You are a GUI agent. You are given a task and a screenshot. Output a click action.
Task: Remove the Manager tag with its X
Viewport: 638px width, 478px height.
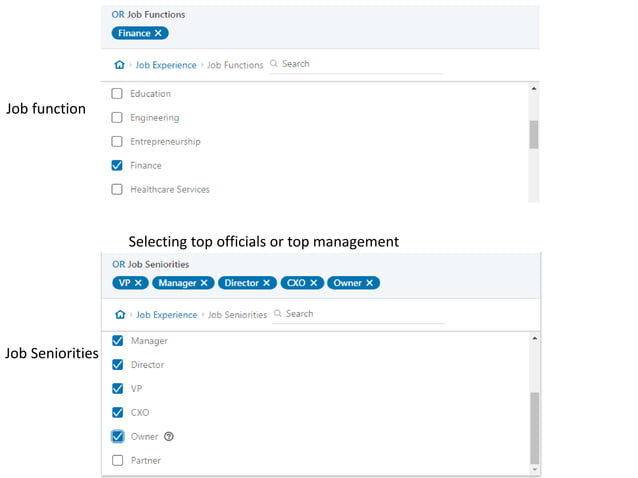point(204,283)
